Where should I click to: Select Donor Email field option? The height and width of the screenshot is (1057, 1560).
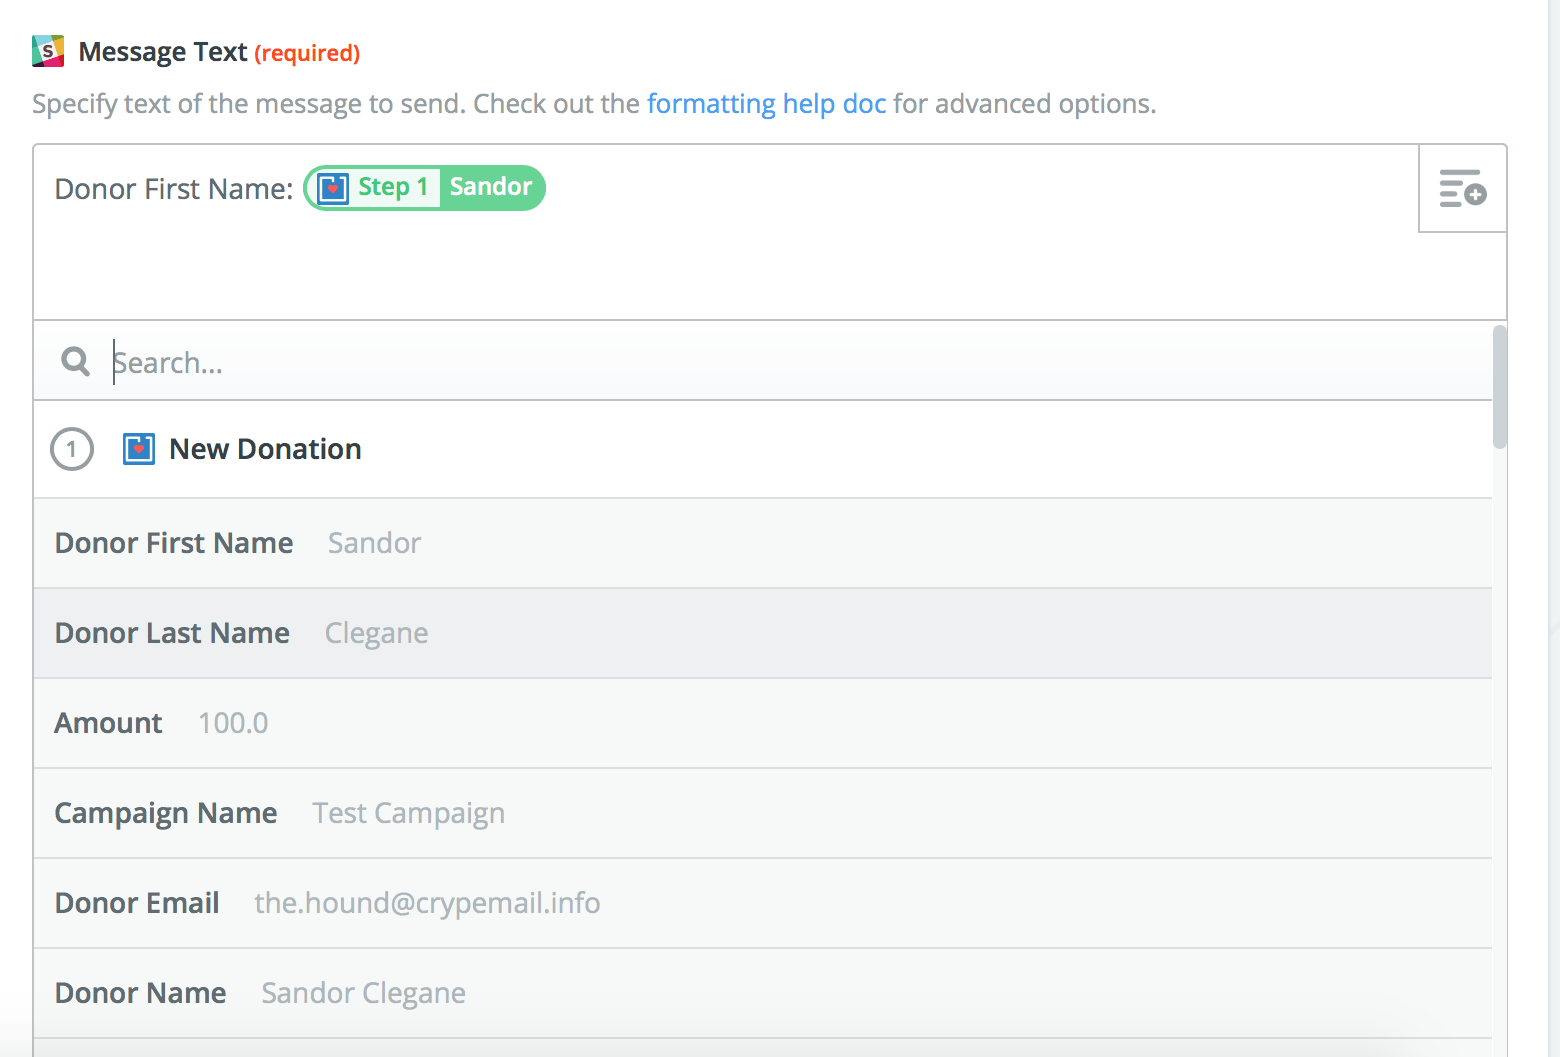tap(327, 903)
